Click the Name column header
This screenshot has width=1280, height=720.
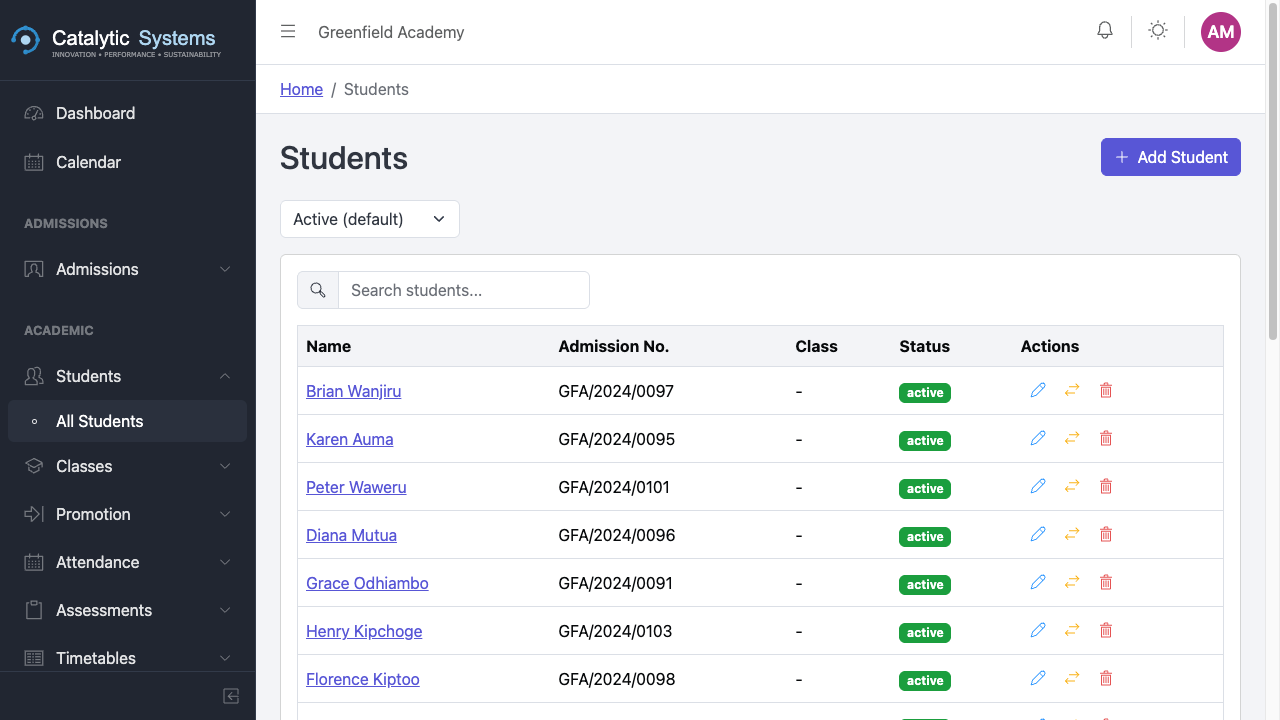[x=328, y=346]
